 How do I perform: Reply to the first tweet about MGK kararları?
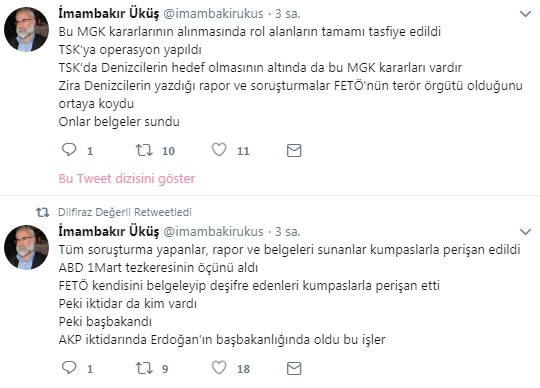point(69,150)
